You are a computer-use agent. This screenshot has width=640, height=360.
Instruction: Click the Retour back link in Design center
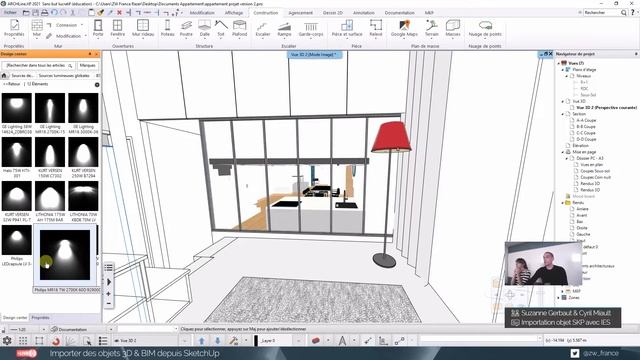pos(11,84)
